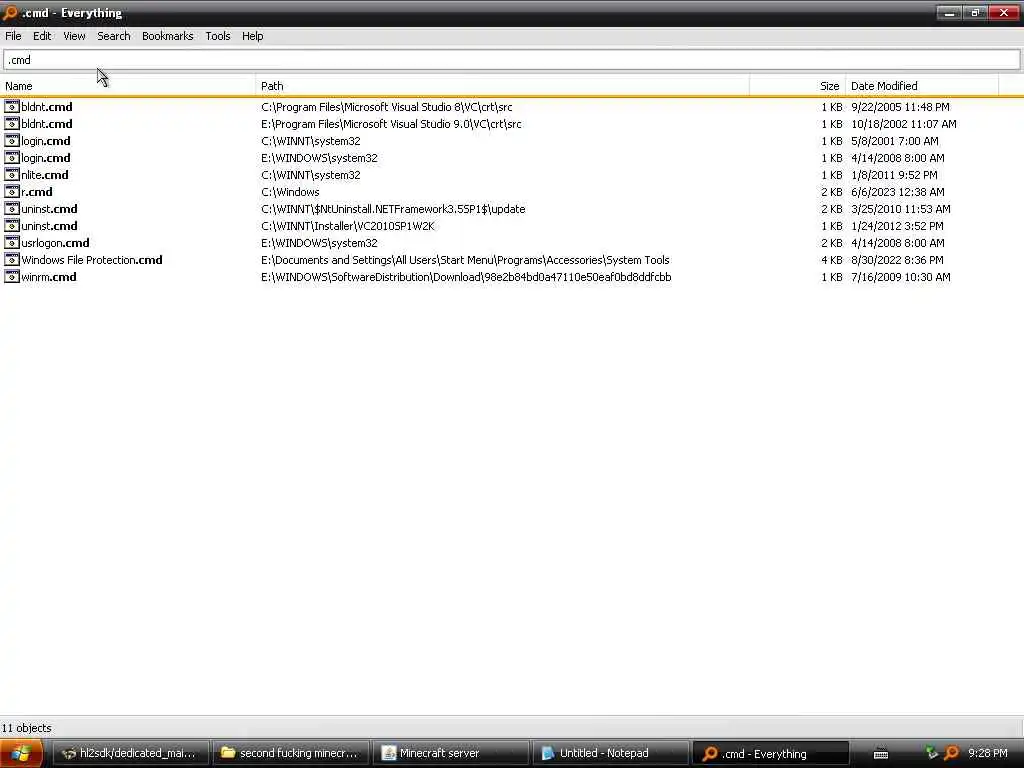Click date 5/8/2001 7:00 AM
The image size is (1024, 768).
[894, 140]
